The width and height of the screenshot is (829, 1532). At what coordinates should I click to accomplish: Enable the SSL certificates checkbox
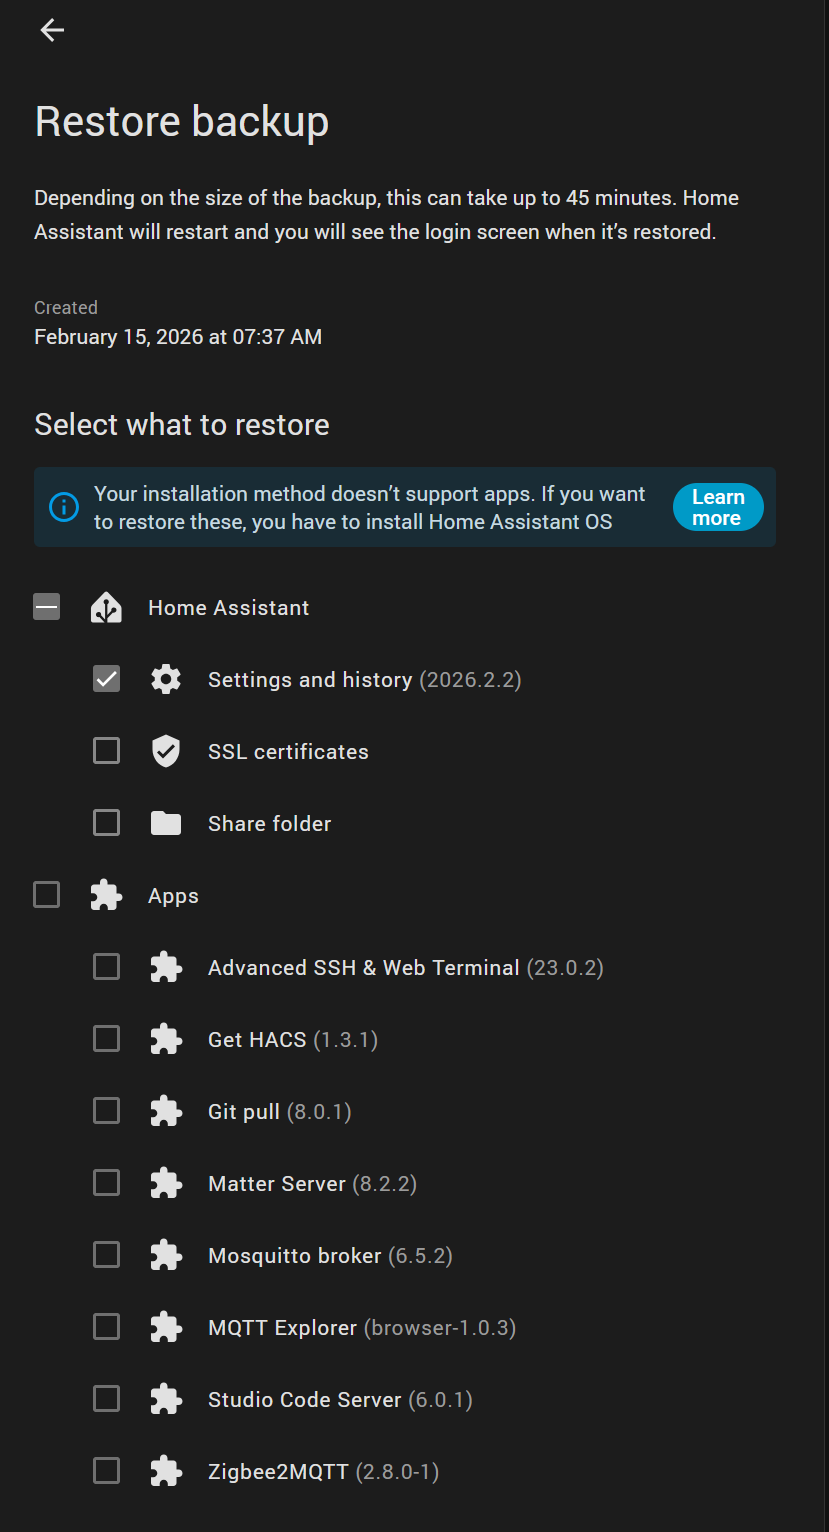click(107, 751)
